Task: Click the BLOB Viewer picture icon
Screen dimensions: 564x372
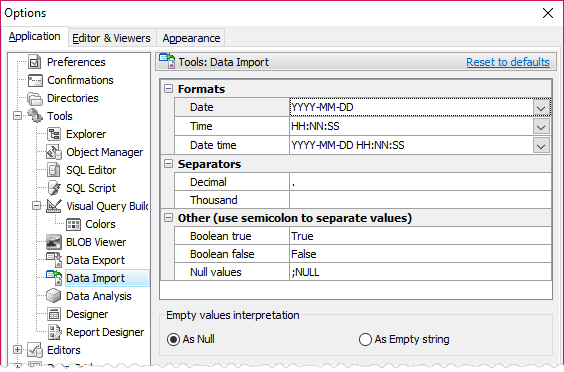Action: click(x=54, y=242)
